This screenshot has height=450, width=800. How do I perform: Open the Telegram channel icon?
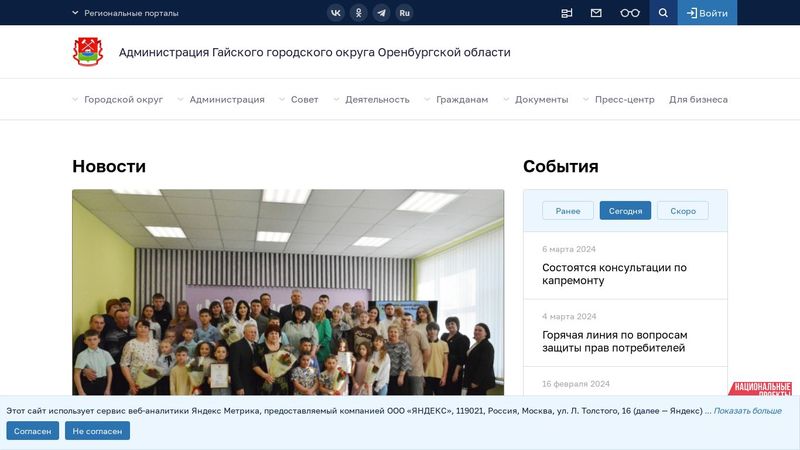[381, 13]
